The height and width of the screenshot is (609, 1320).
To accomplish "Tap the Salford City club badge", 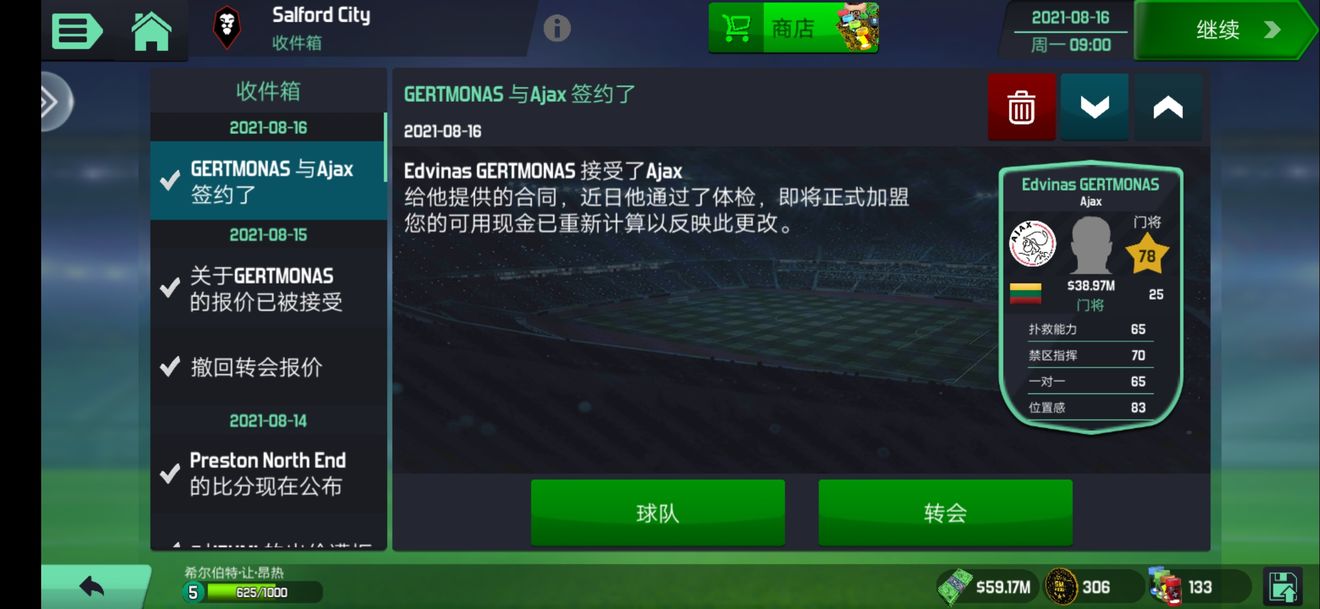I will (227, 28).
